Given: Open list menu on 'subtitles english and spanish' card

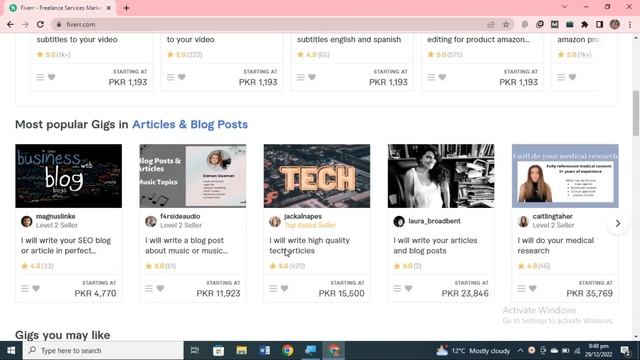Looking at the screenshot, I should point(300,77).
